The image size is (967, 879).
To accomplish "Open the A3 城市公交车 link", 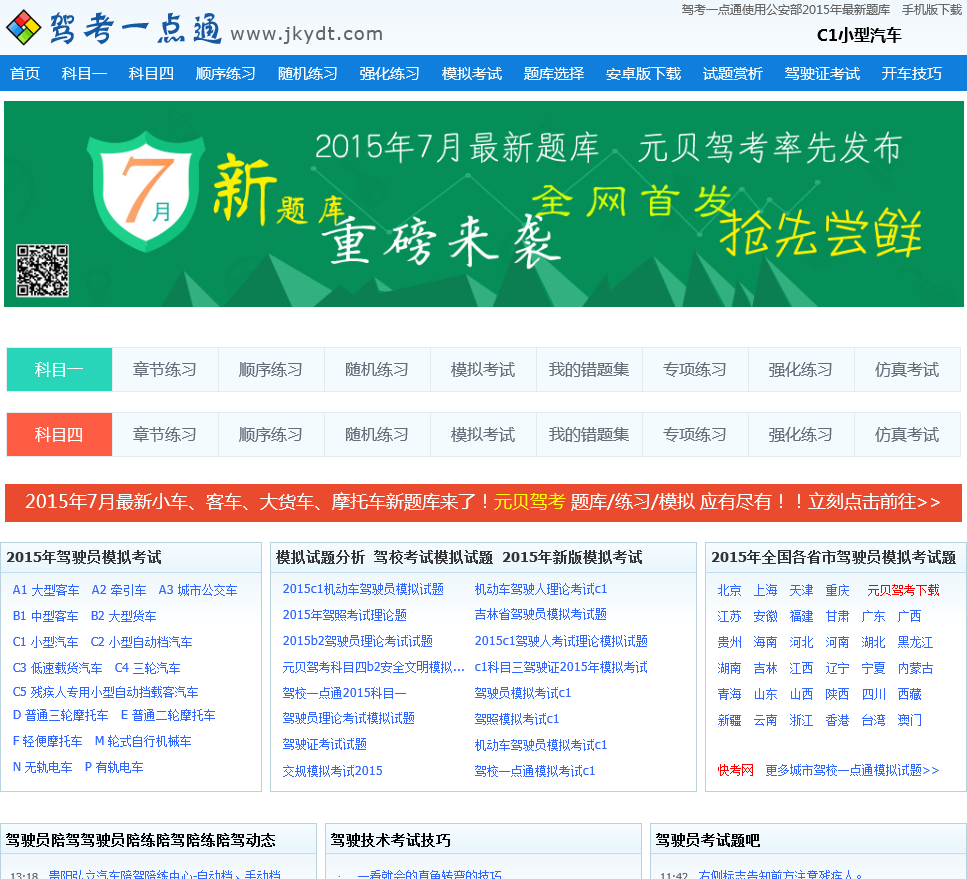I will pos(198,590).
